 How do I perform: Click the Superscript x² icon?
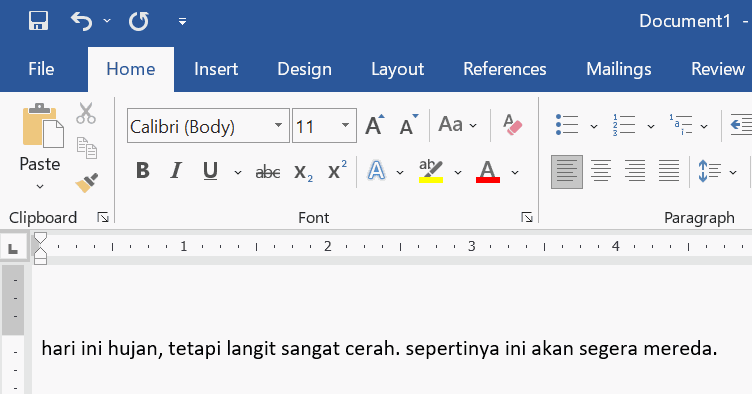tap(337, 170)
